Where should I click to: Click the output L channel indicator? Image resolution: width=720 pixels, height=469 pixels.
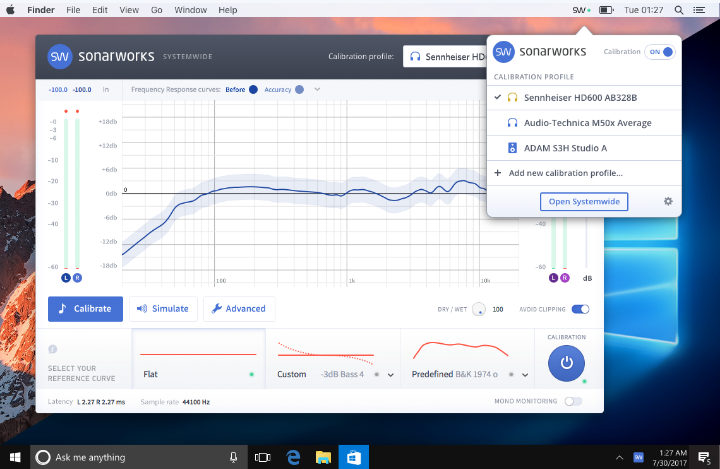[553, 278]
